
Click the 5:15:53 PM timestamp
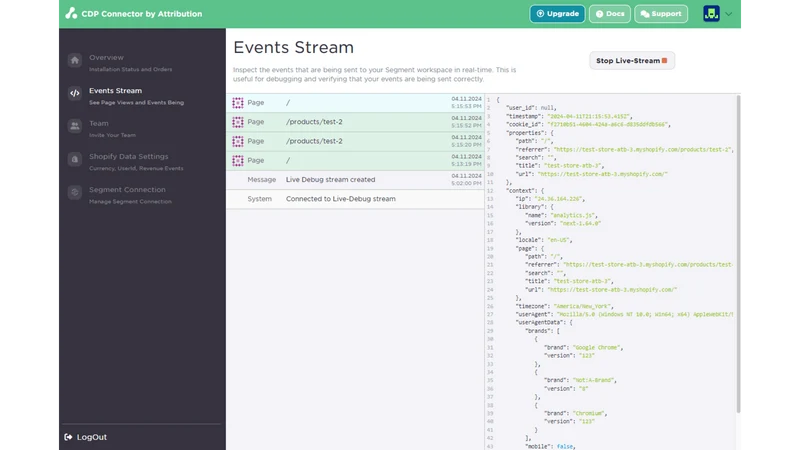click(466, 106)
